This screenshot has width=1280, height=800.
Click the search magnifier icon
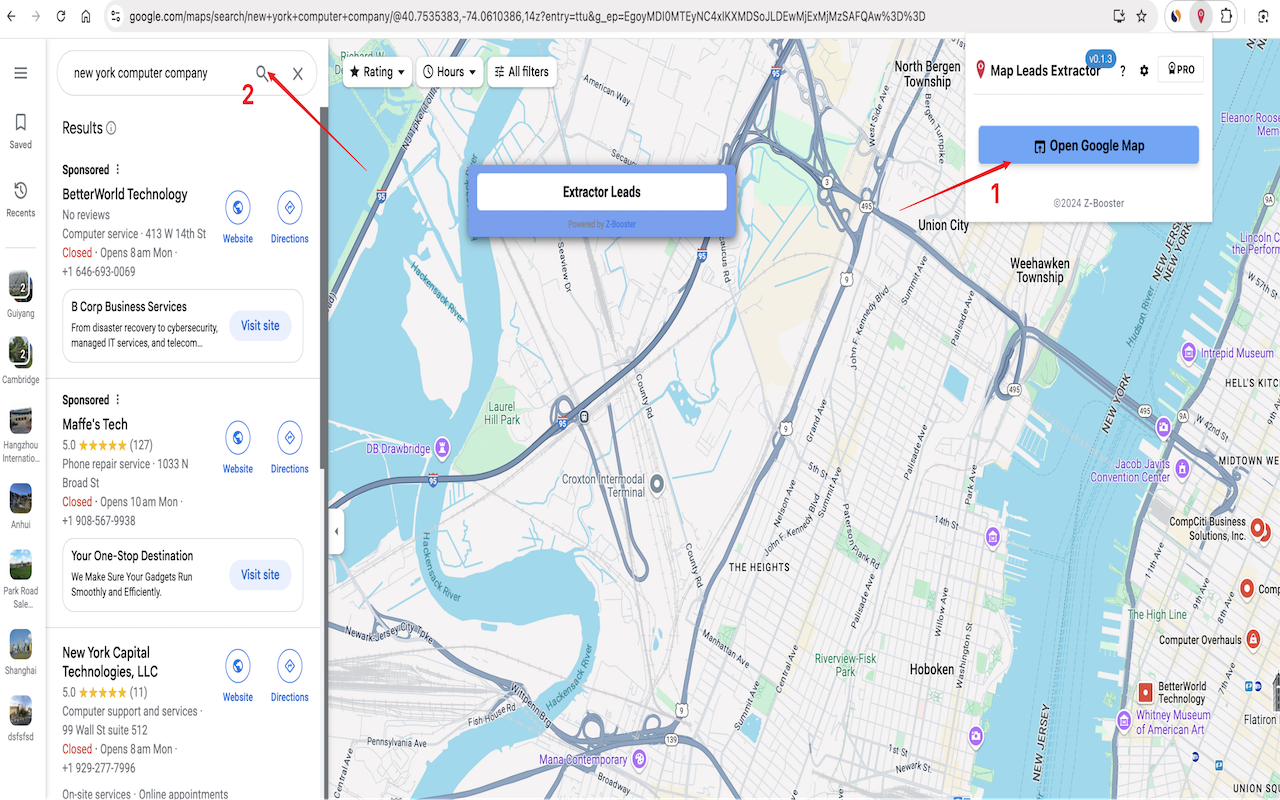[262, 73]
